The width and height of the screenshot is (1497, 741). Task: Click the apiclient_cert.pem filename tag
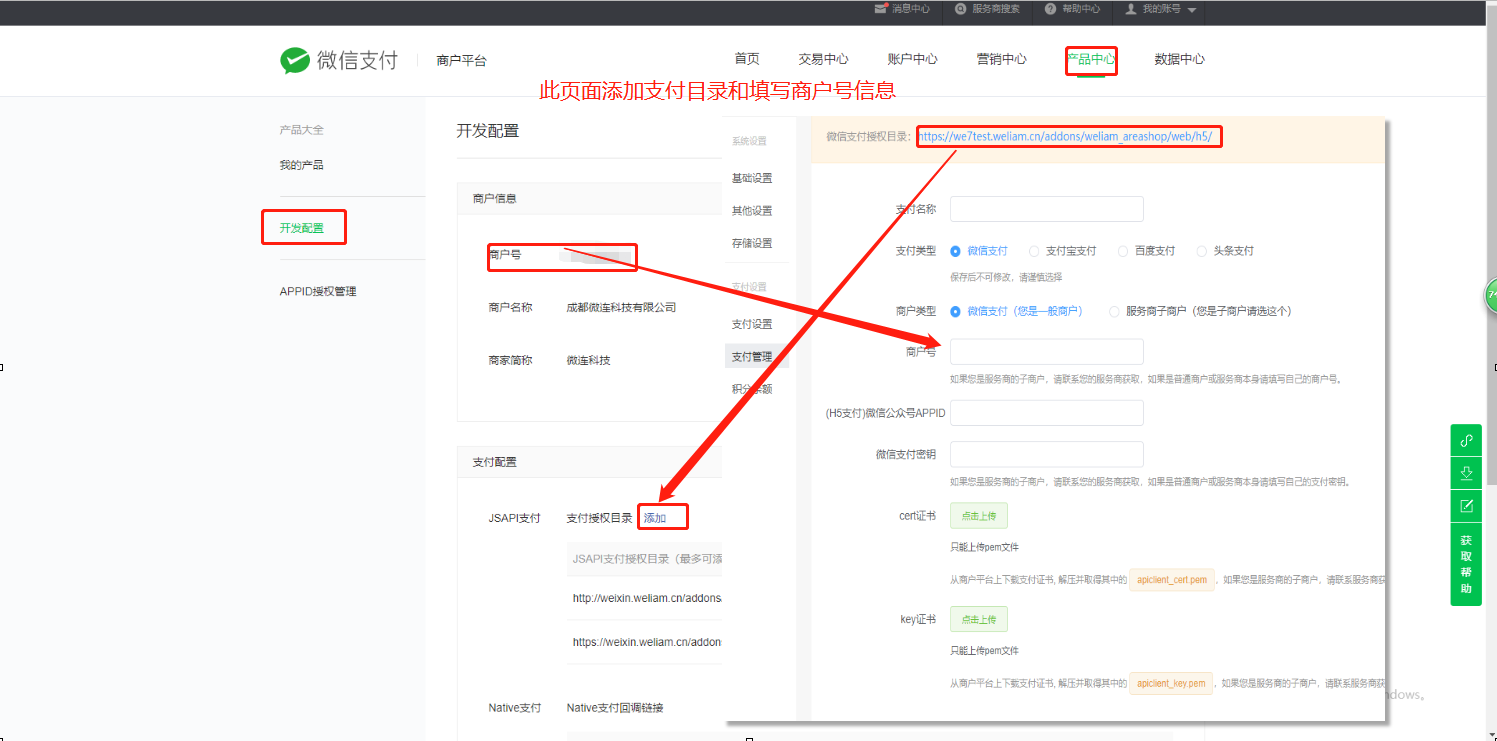click(x=1172, y=580)
